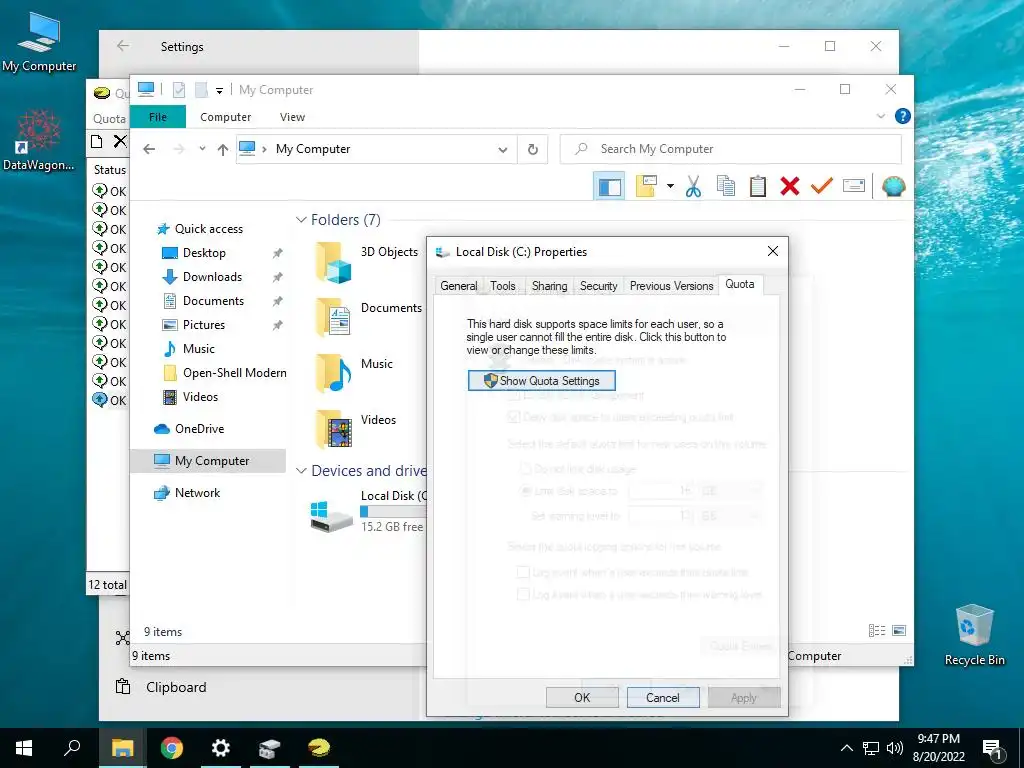Open the Customize Quick Access Toolbar dropdown

pos(219,91)
